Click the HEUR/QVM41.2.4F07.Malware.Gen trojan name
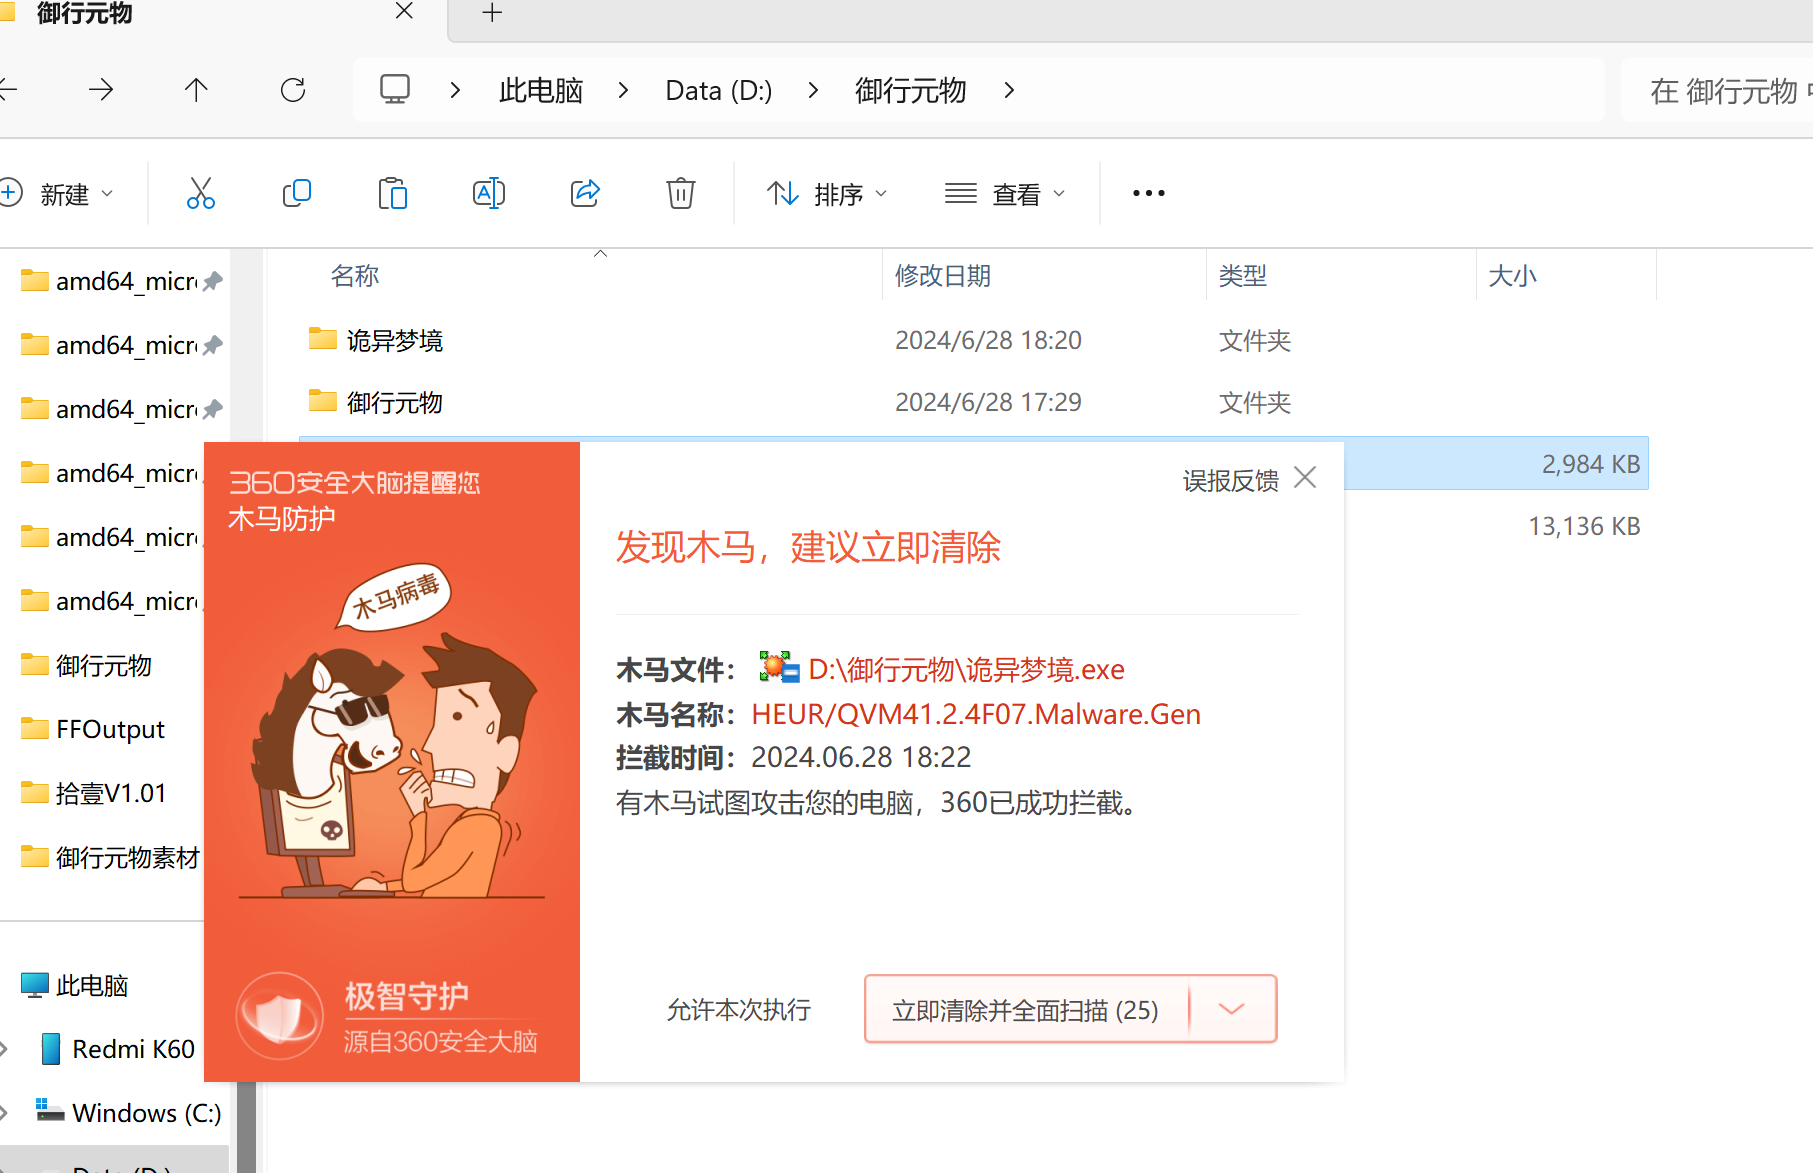1813x1173 pixels. point(976,714)
